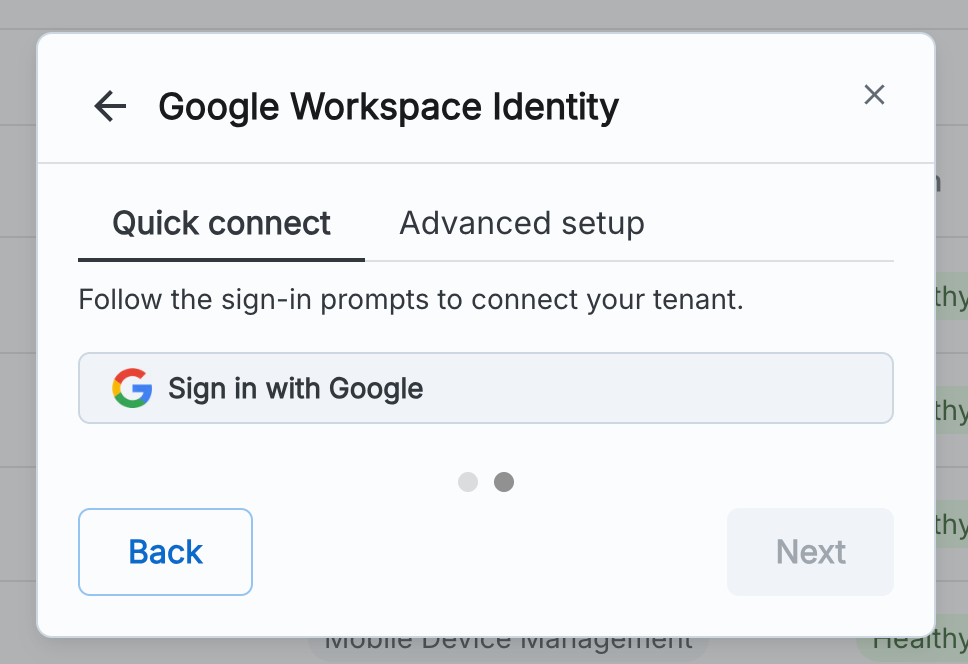Switch to the Quick connect tab
Image resolution: width=968 pixels, height=664 pixels.
pyautogui.click(x=221, y=223)
